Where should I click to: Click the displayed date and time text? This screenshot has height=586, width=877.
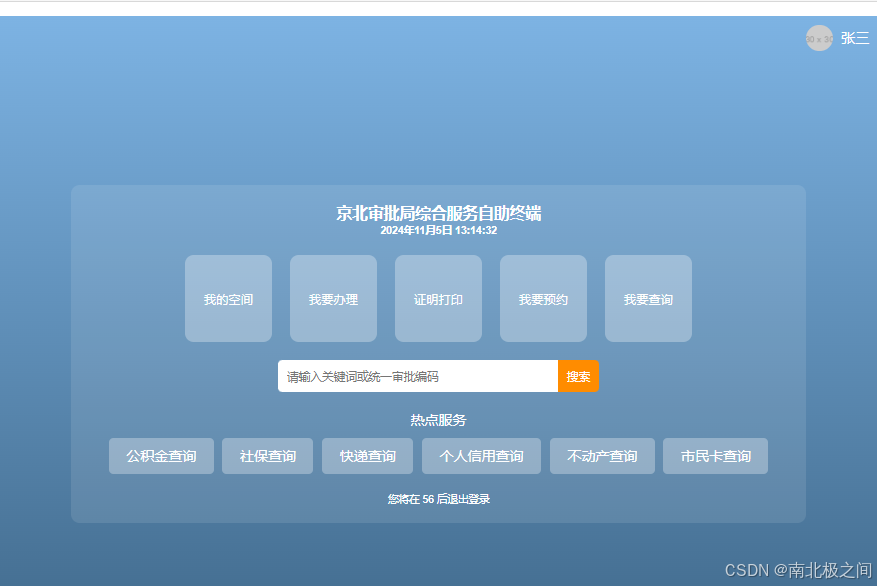tap(438, 230)
